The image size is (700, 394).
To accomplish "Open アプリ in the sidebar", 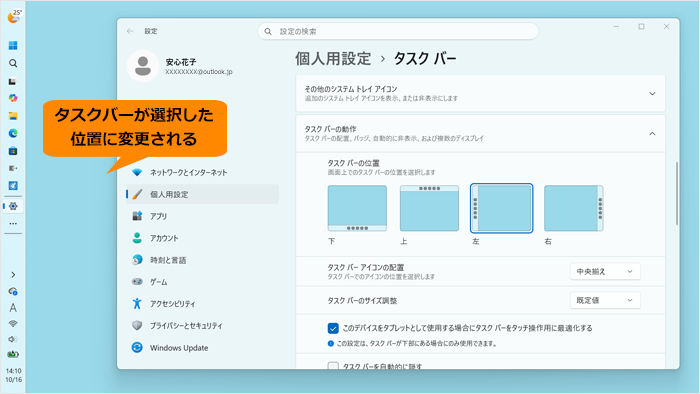I will coord(202,216).
